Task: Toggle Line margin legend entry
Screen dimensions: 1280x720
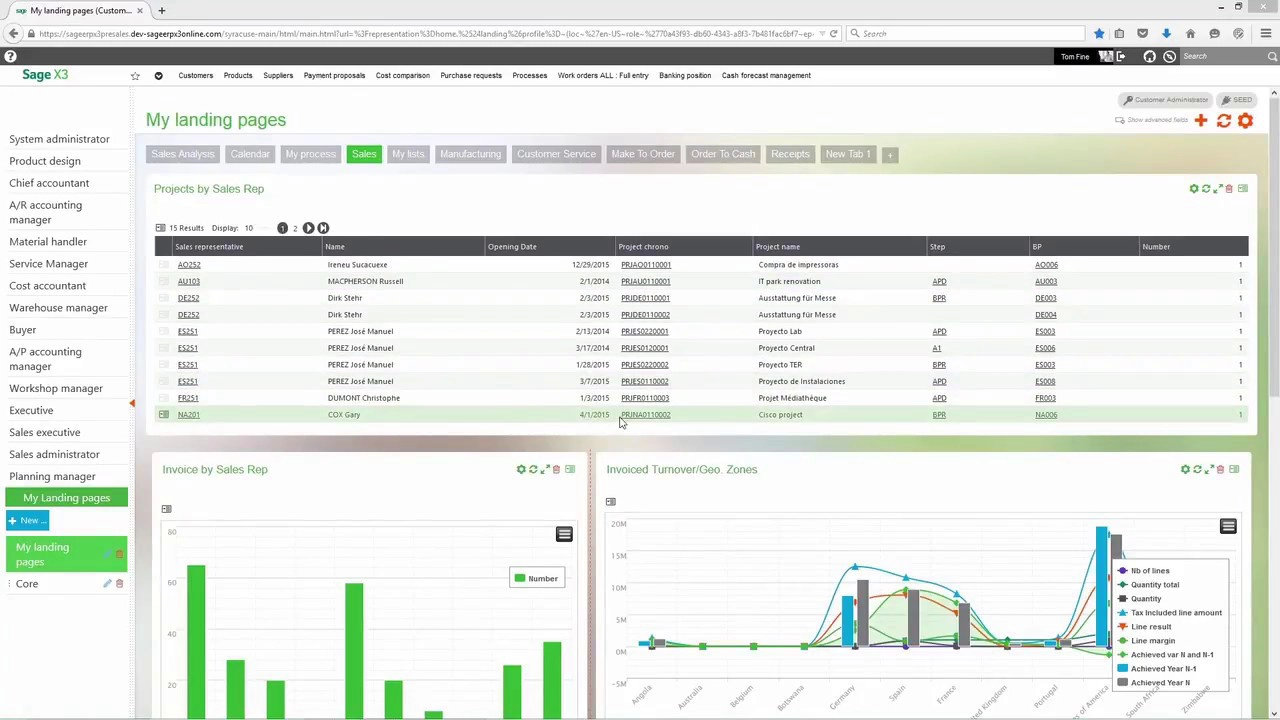Action: 1146,640
